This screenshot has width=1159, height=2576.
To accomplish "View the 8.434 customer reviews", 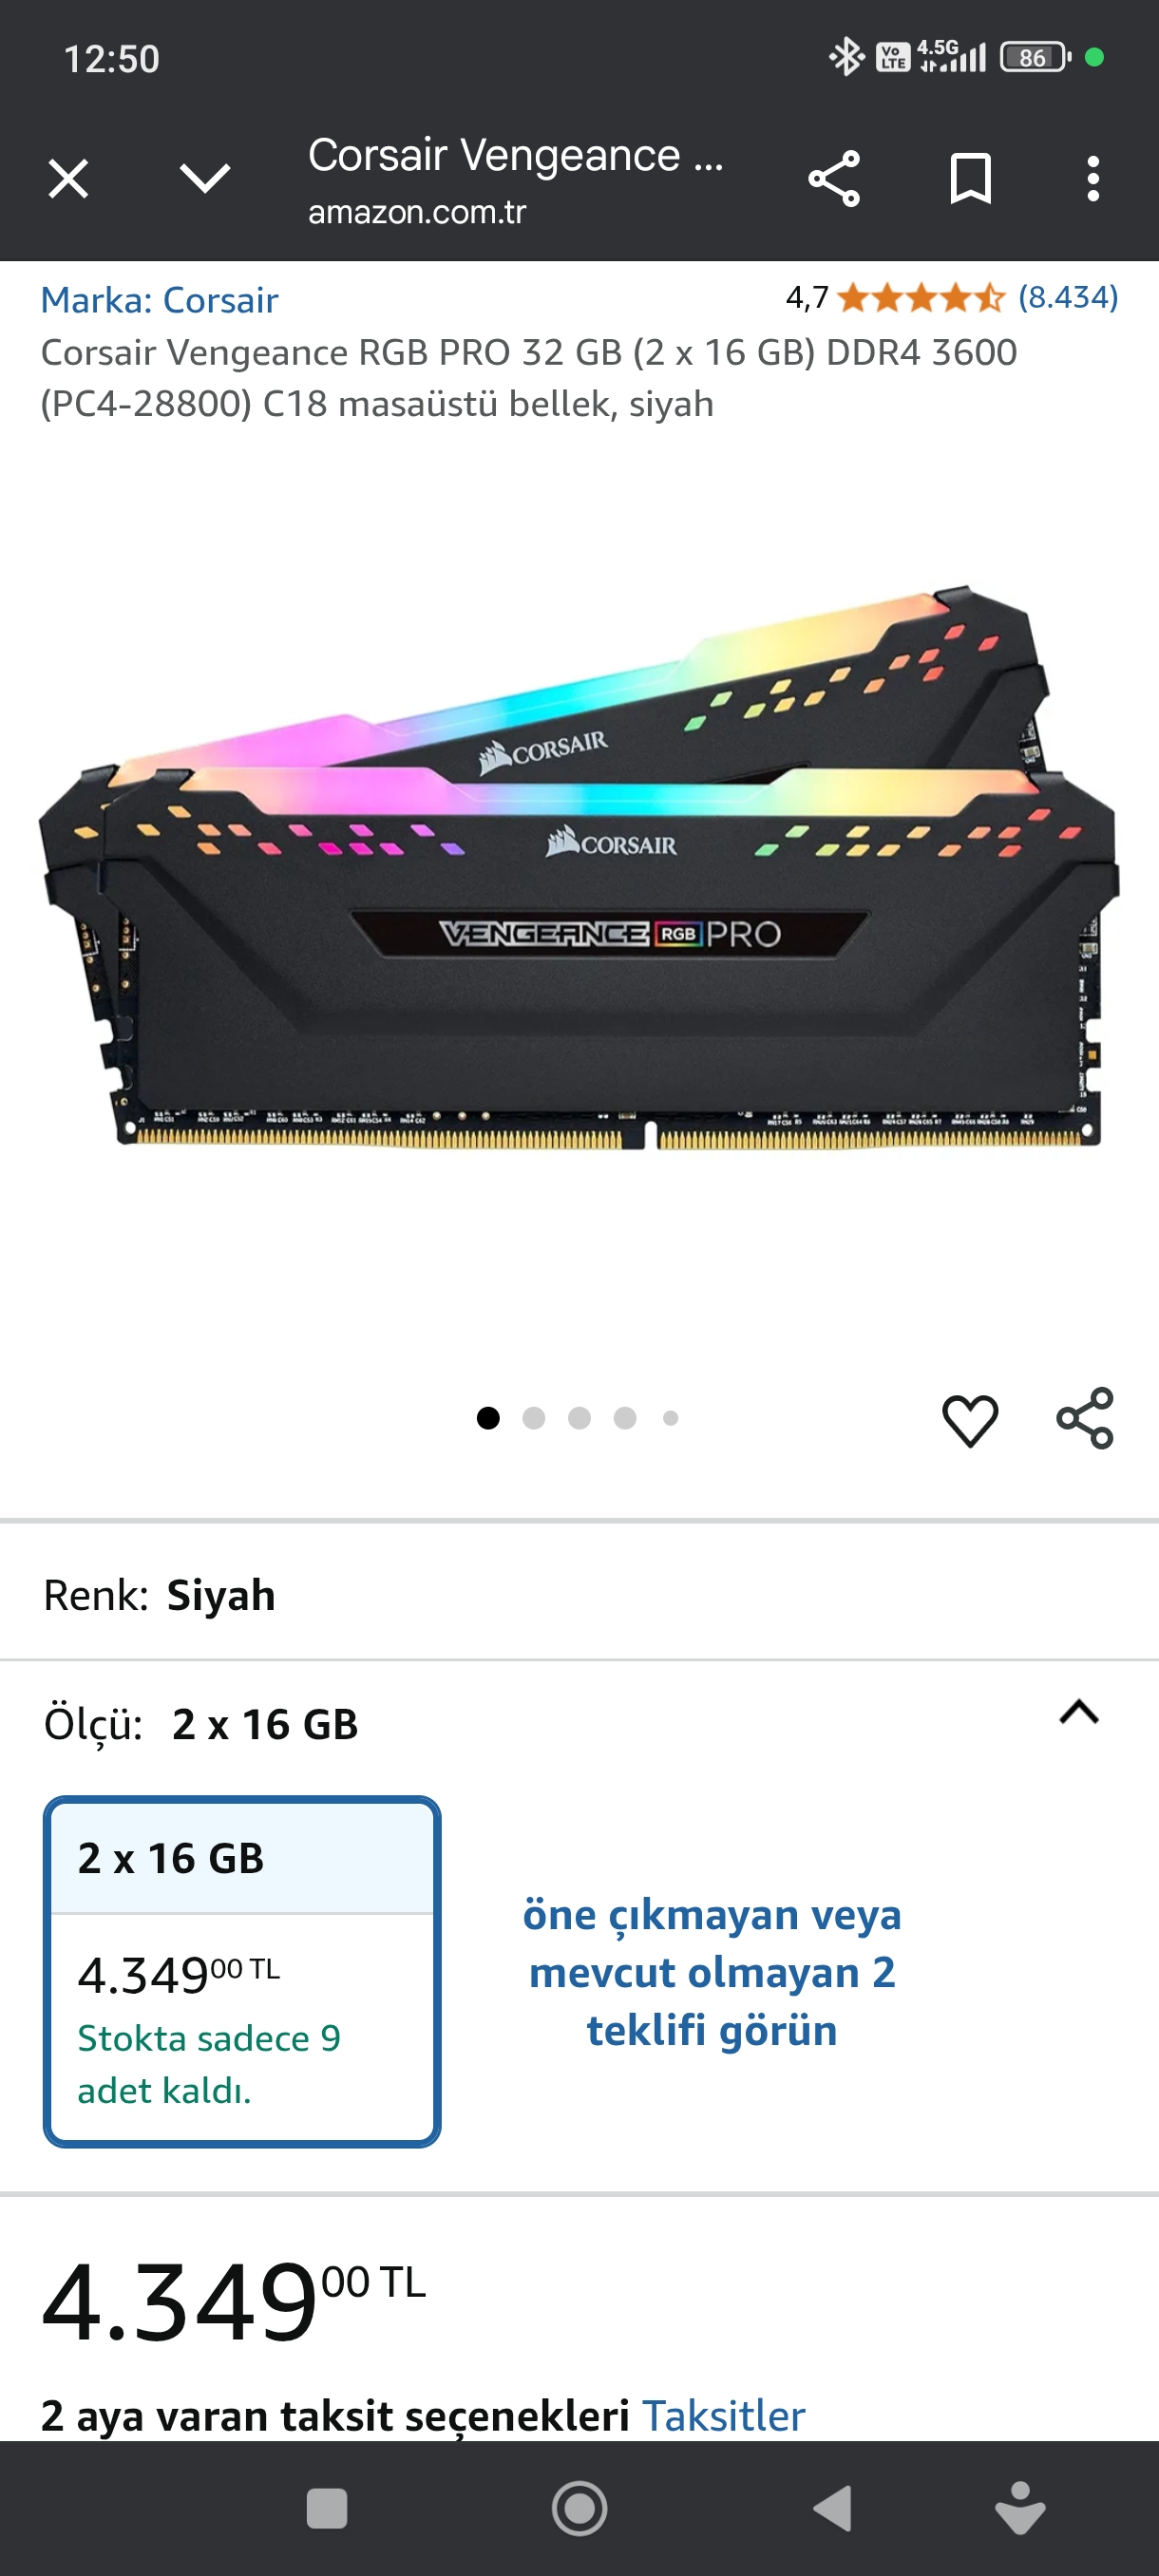I will pos(1068,297).
